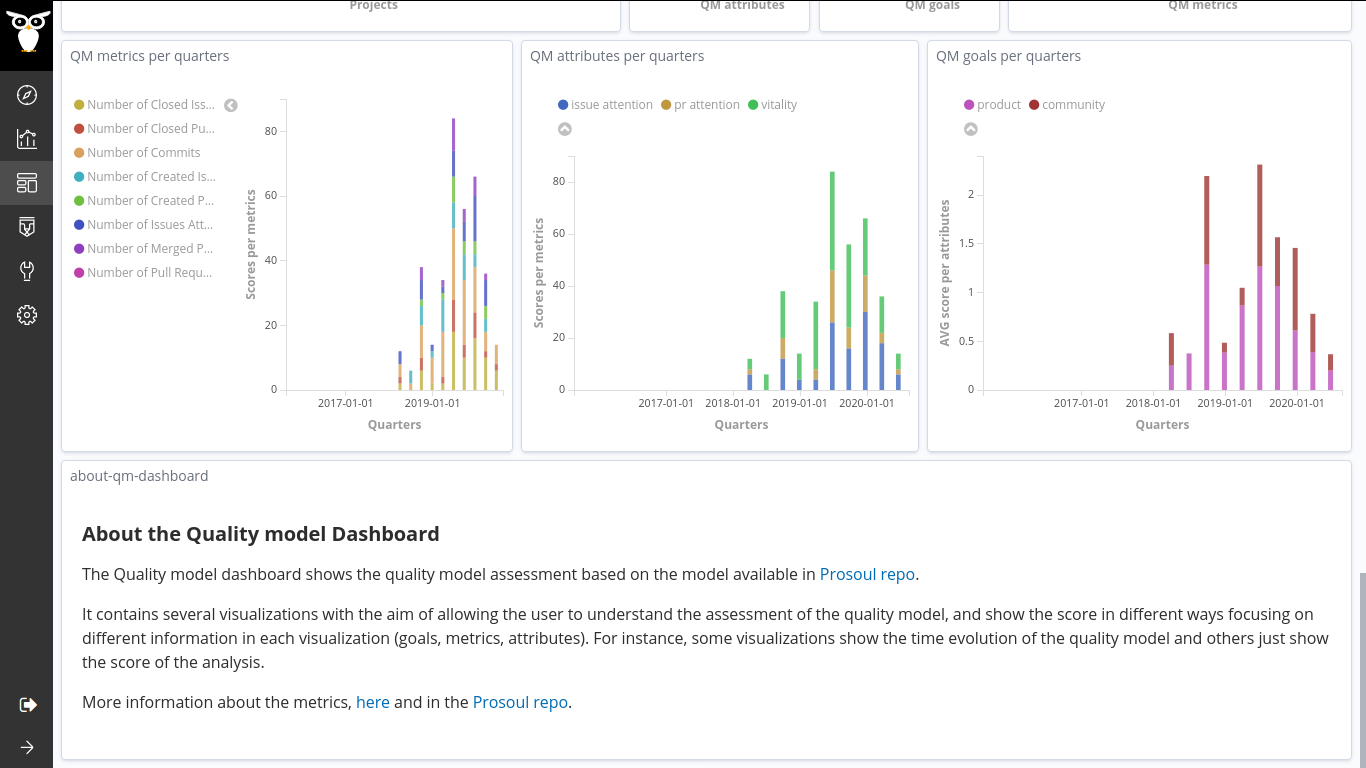The width and height of the screenshot is (1366, 768).
Task: Click QM attributes label in top panel
Action: 742,6
